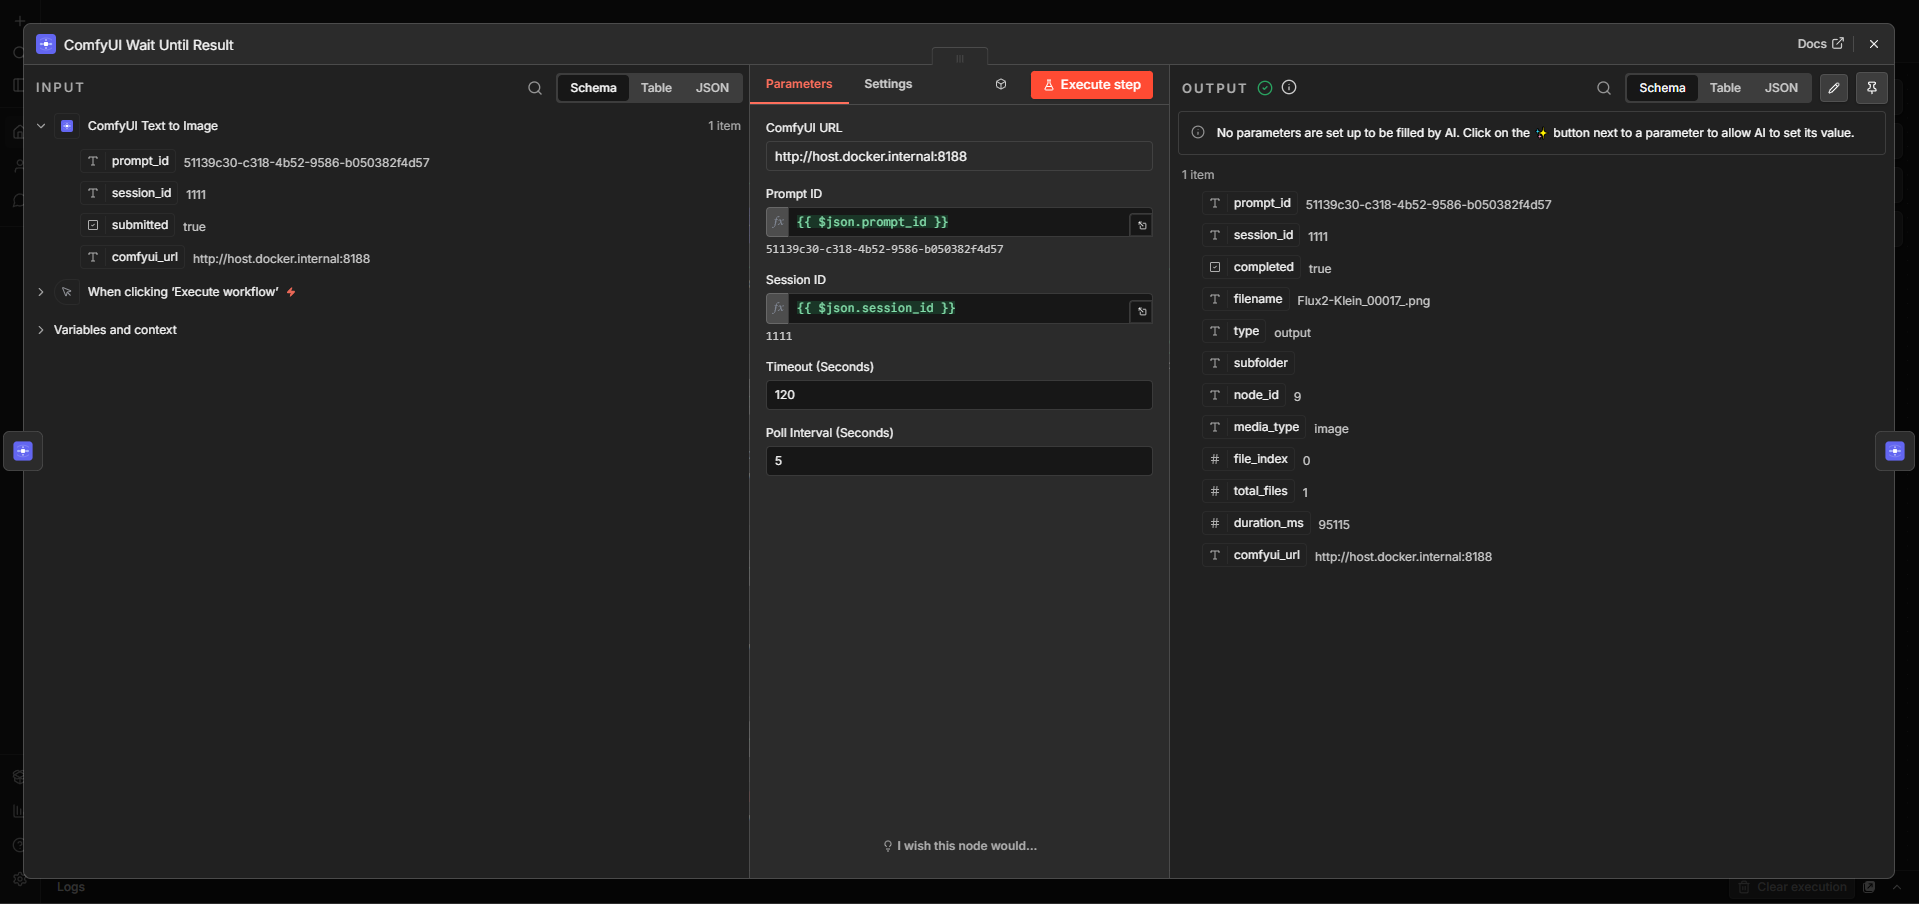Switch input view to JSON
This screenshot has width=1919, height=904.
pyautogui.click(x=712, y=88)
